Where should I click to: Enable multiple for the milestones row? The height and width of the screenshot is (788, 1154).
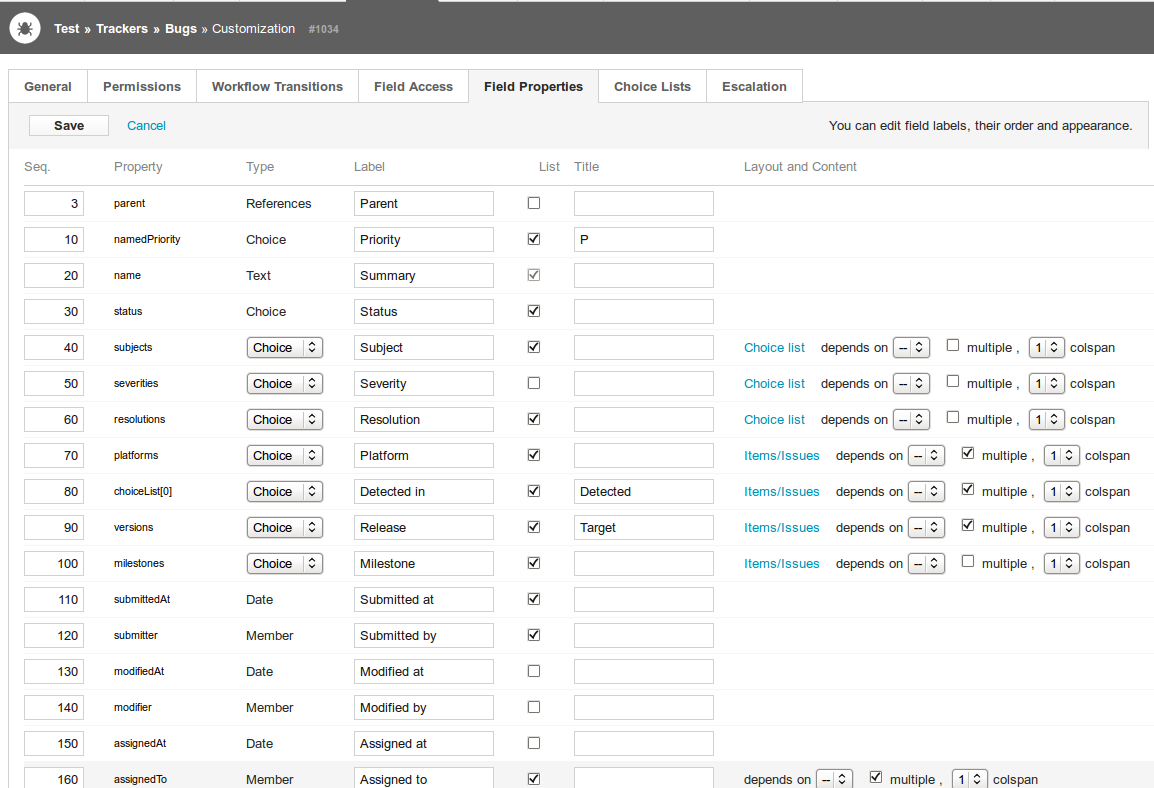coord(968,561)
